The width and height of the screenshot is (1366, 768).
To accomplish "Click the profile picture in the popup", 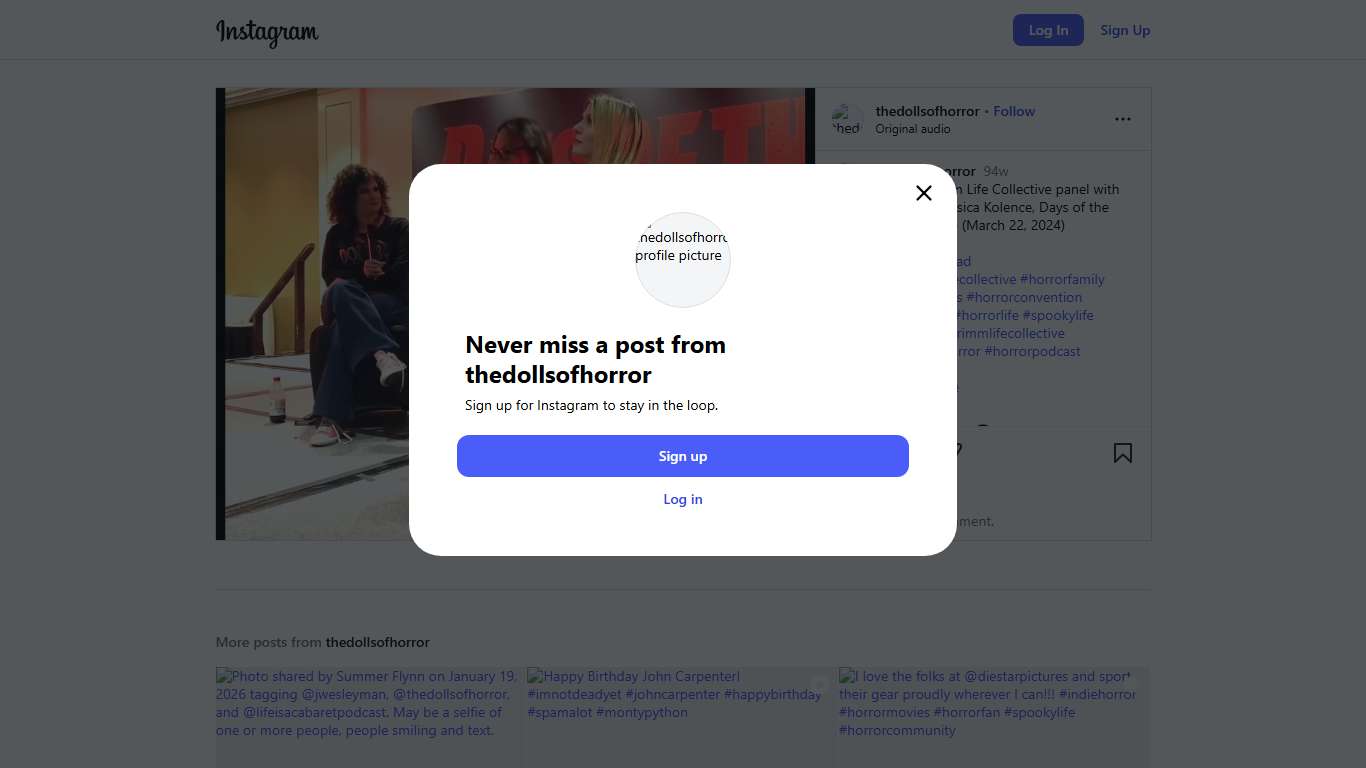I will click(x=683, y=259).
